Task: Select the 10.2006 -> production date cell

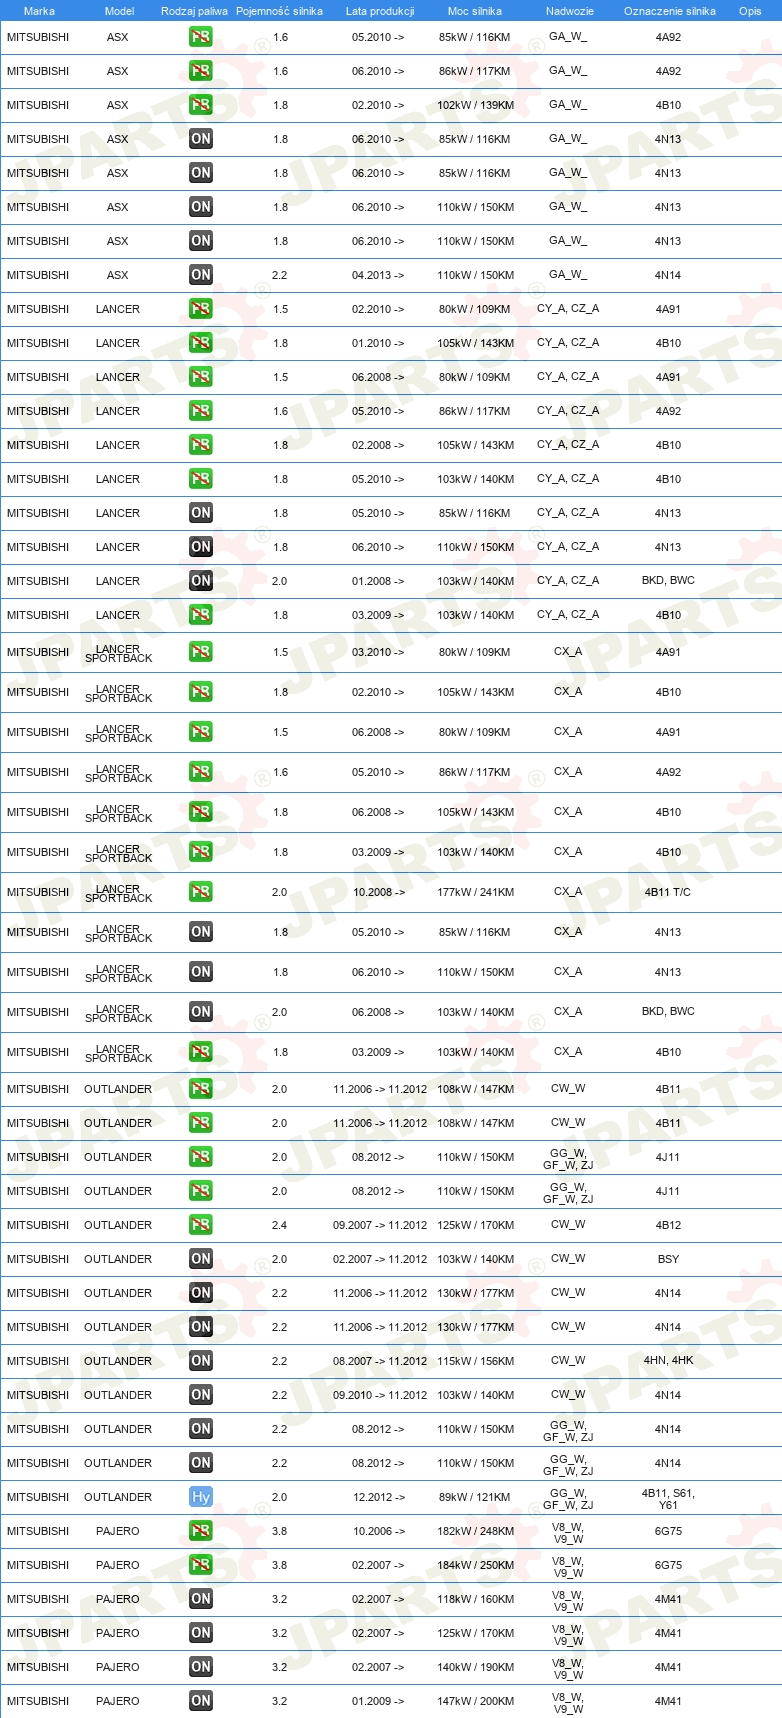Action: point(379,1531)
